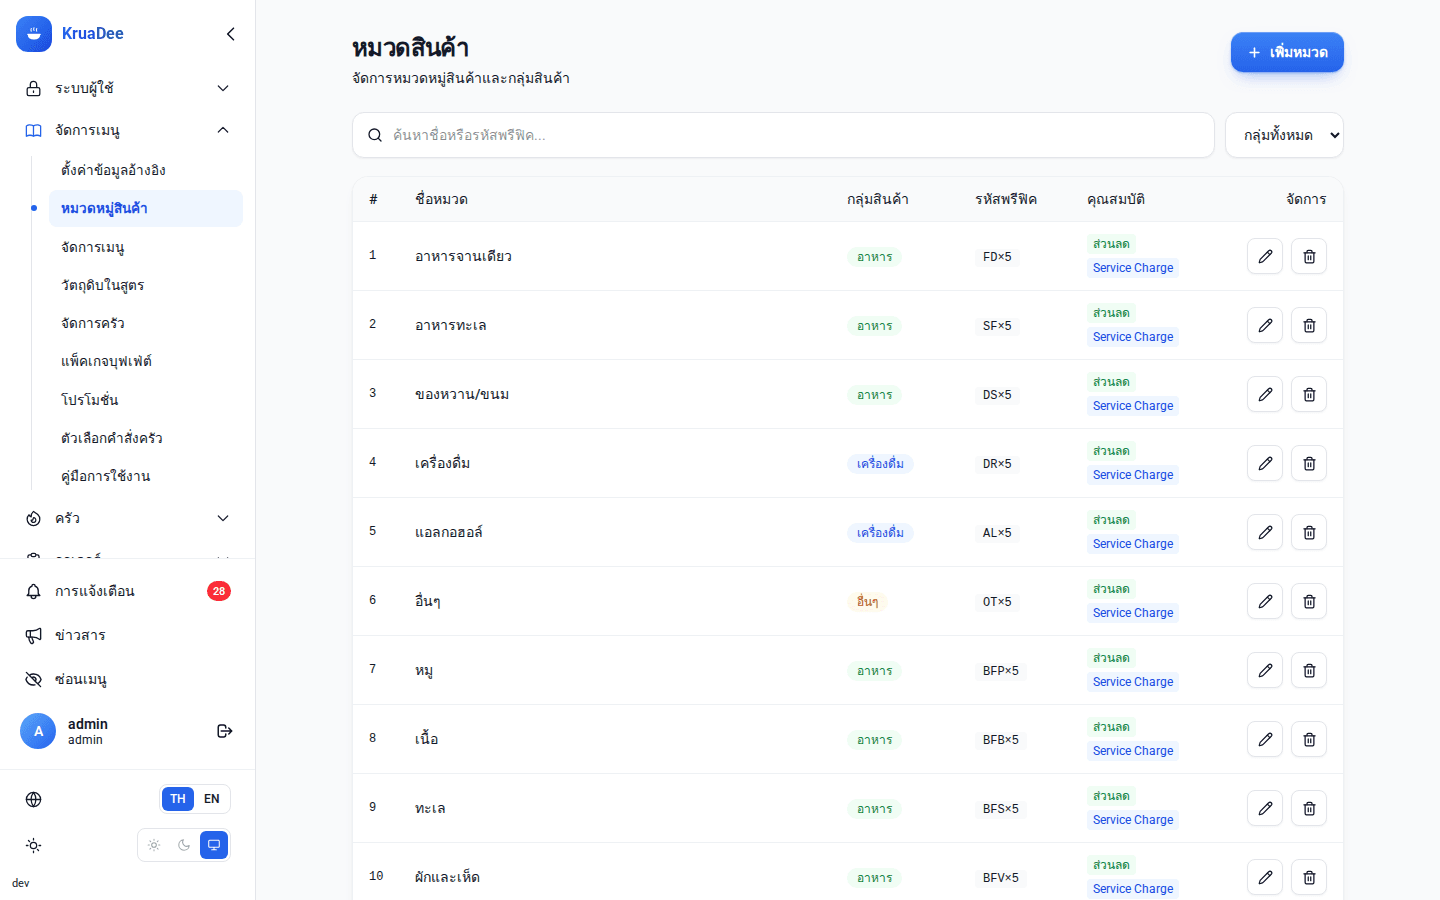
Task: Log out using the sign-out icon
Action: point(225,731)
